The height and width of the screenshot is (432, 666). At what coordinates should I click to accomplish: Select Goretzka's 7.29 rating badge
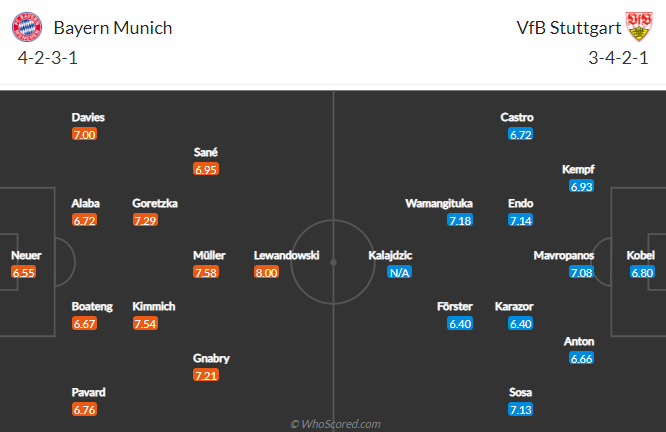146,220
